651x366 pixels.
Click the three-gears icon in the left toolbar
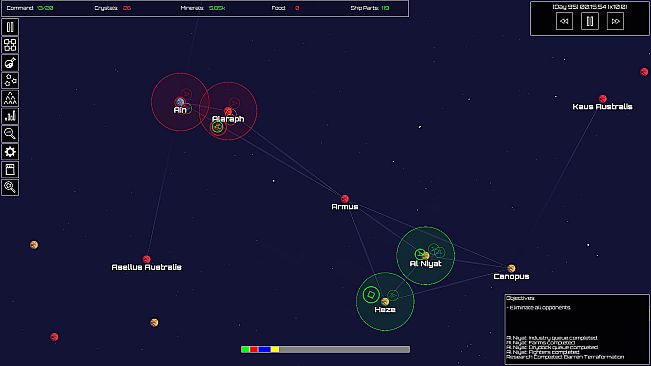[x=10, y=81]
